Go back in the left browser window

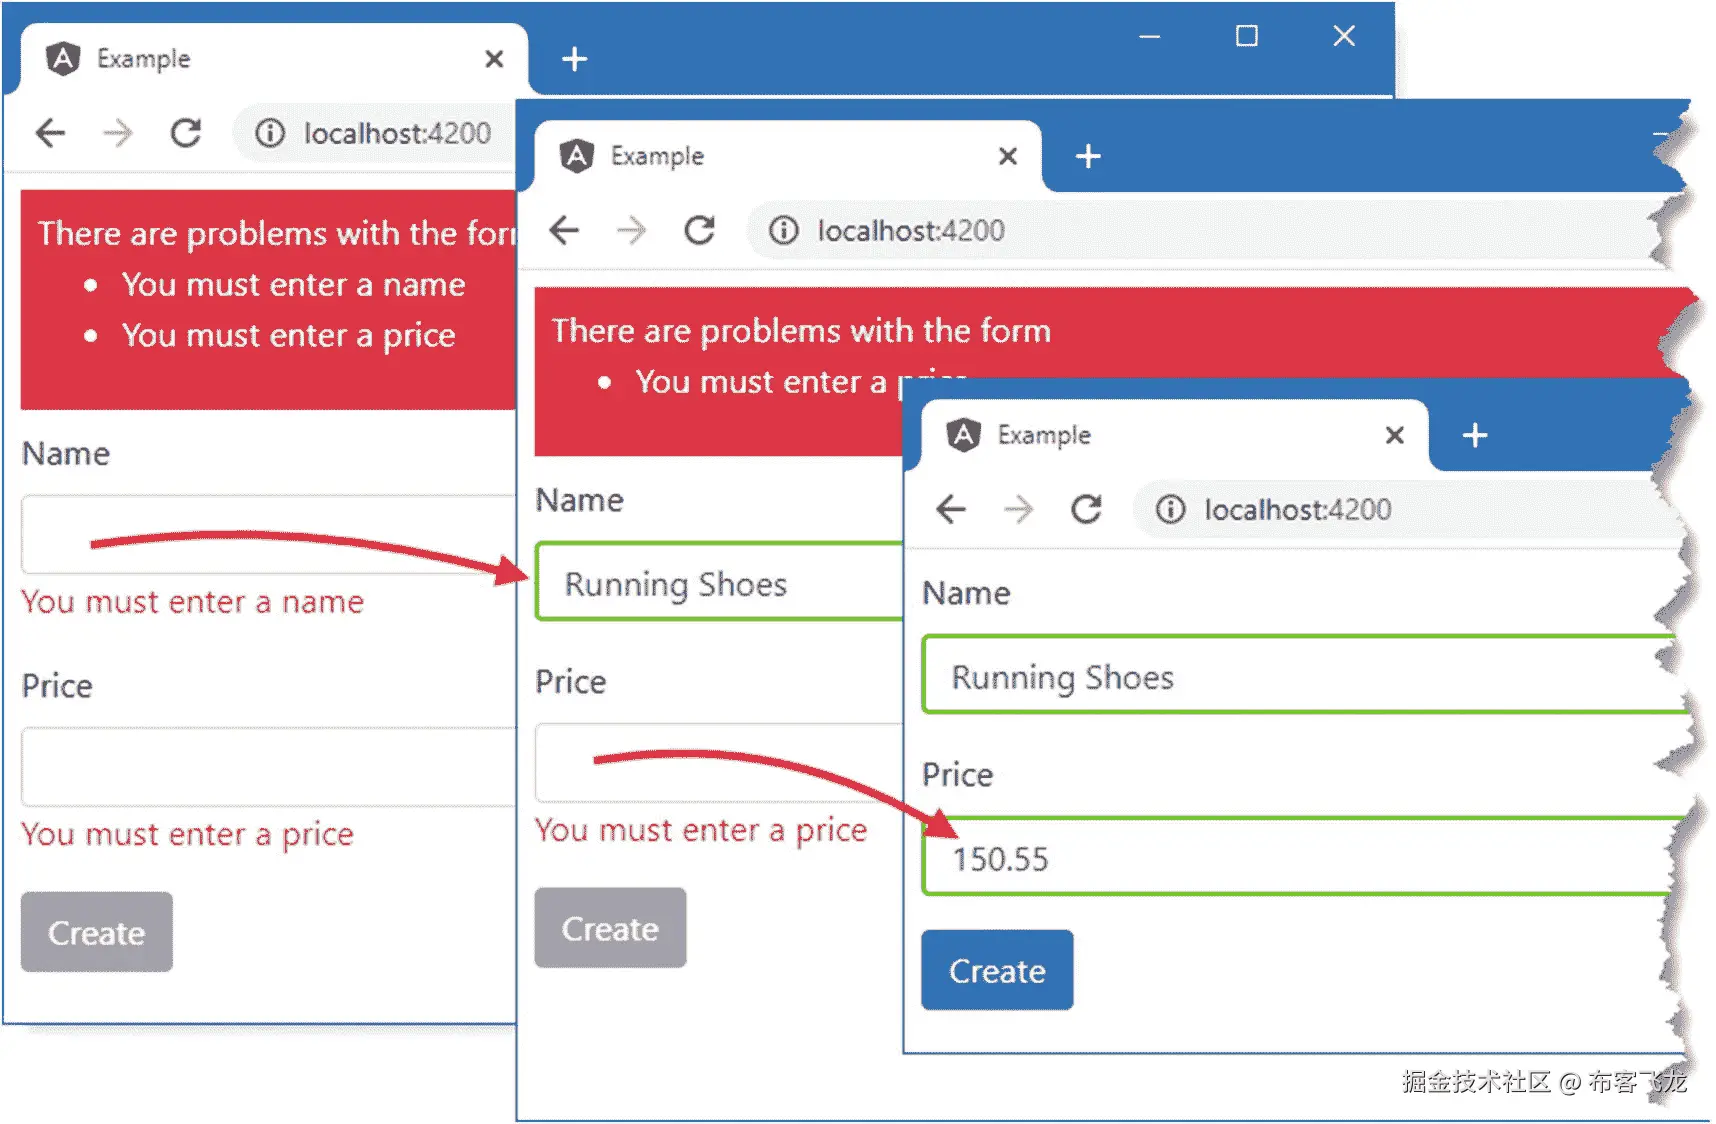(x=50, y=133)
